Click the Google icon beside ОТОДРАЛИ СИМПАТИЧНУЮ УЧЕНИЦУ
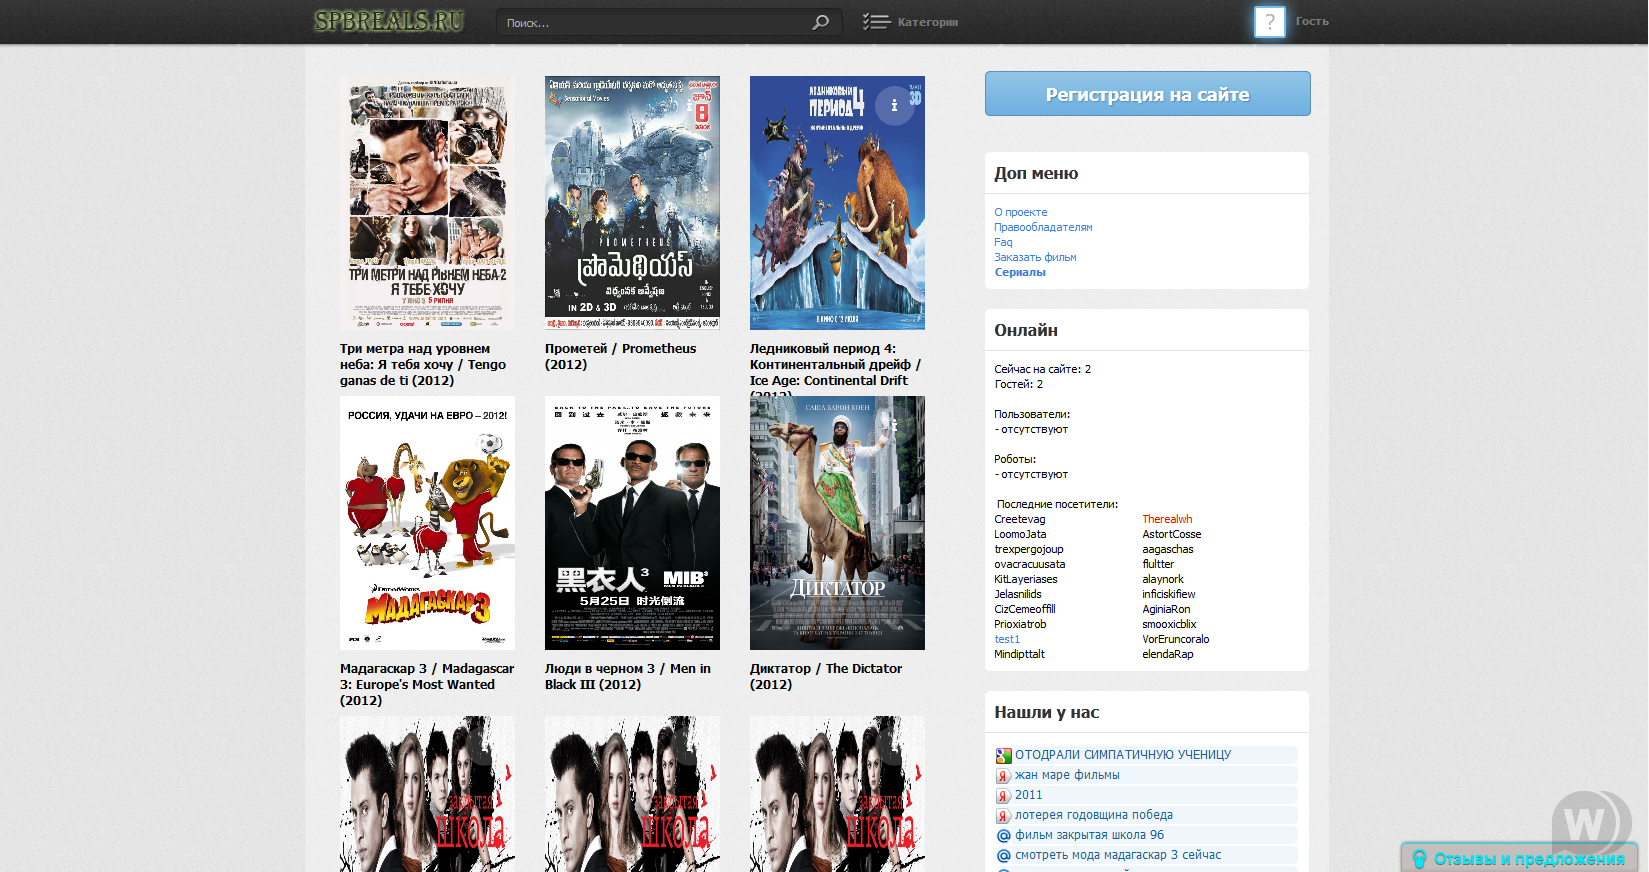The width and height of the screenshot is (1649, 872). [x=1003, y=756]
